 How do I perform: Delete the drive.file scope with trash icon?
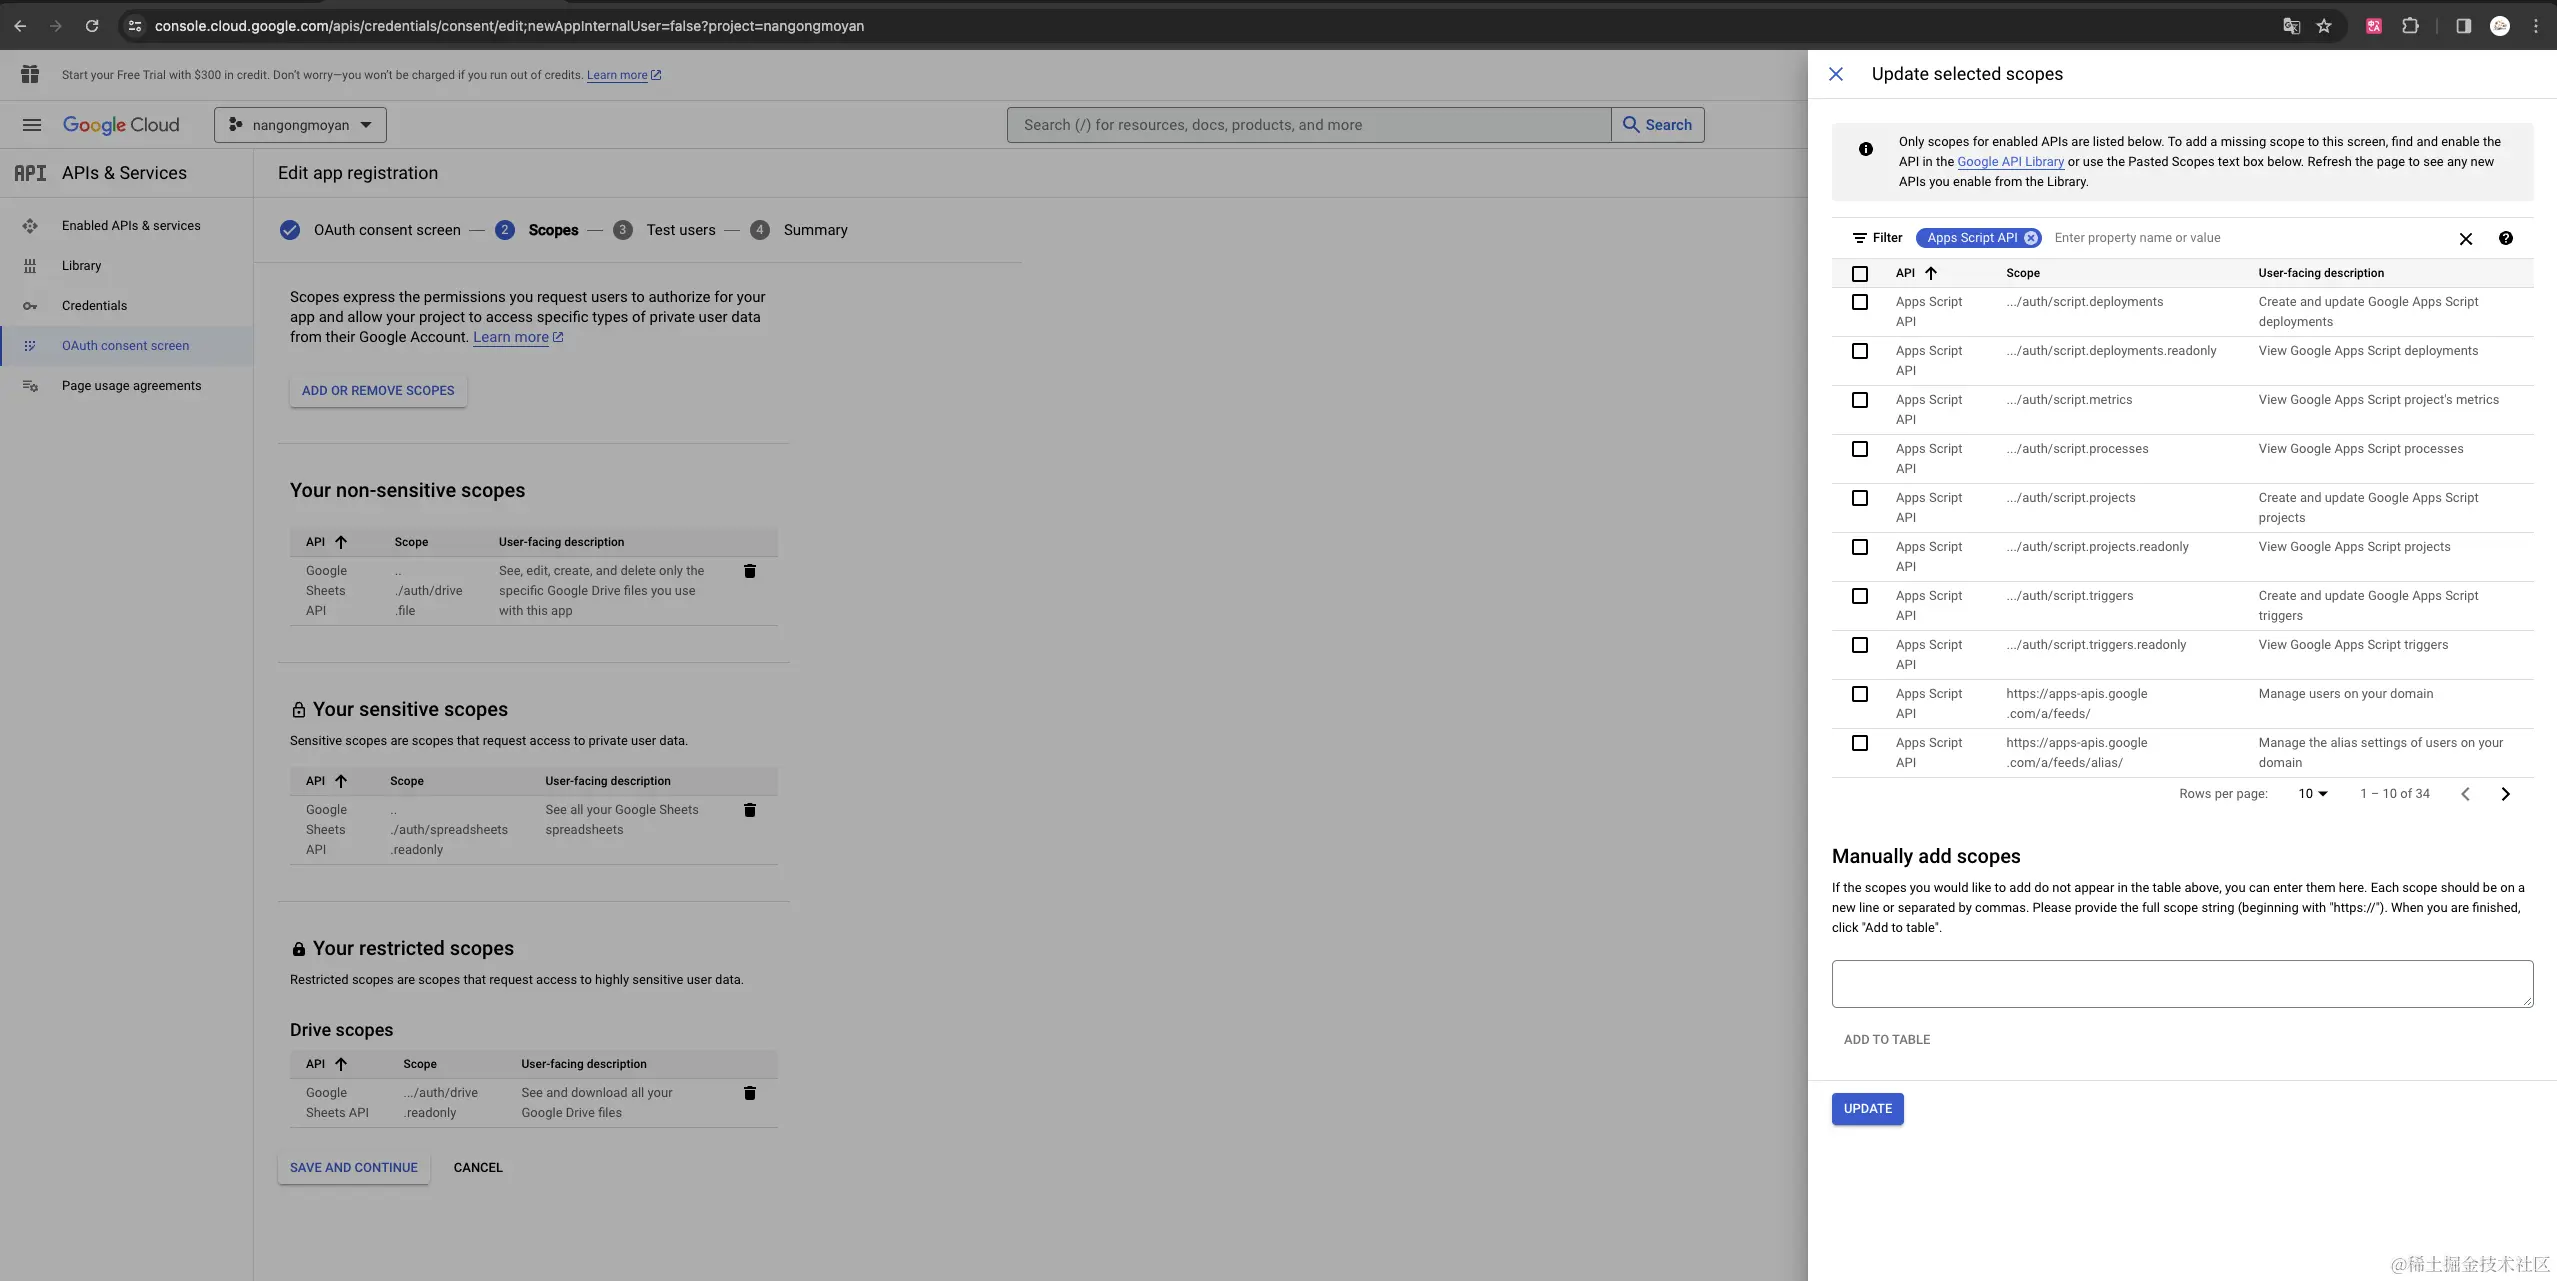point(749,571)
